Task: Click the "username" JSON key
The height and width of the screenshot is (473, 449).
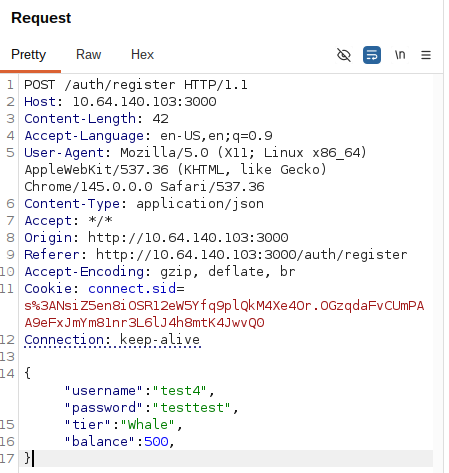Action: [104, 391]
